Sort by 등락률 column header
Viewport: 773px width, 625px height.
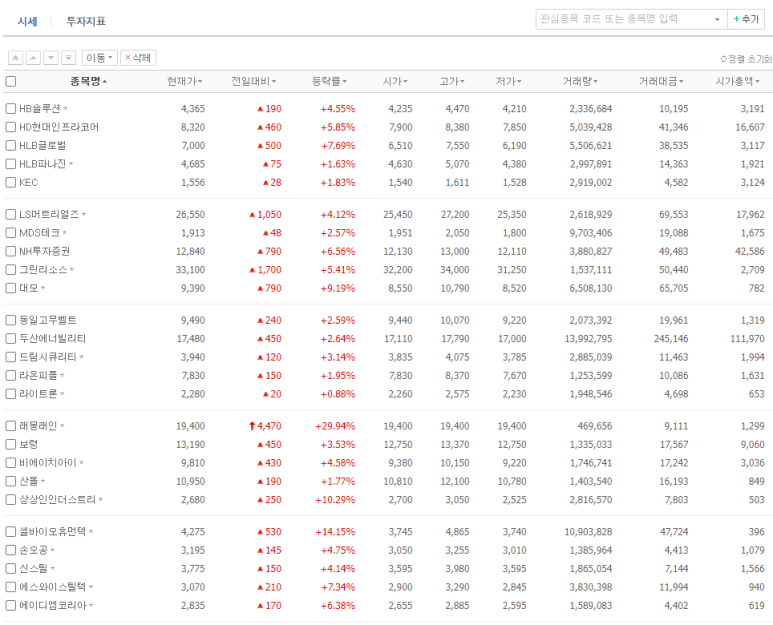tap(329, 81)
